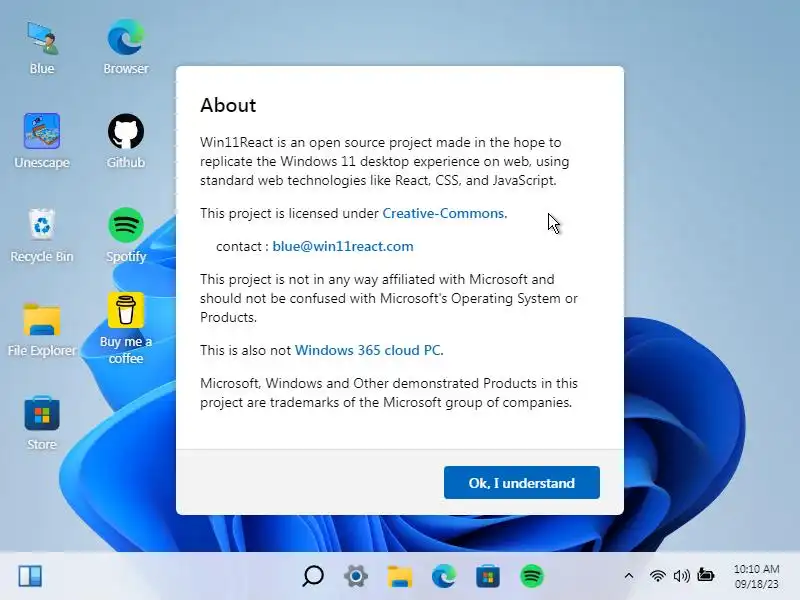Open File Explorer from the taskbar
The height and width of the screenshot is (600, 800).
coord(400,577)
